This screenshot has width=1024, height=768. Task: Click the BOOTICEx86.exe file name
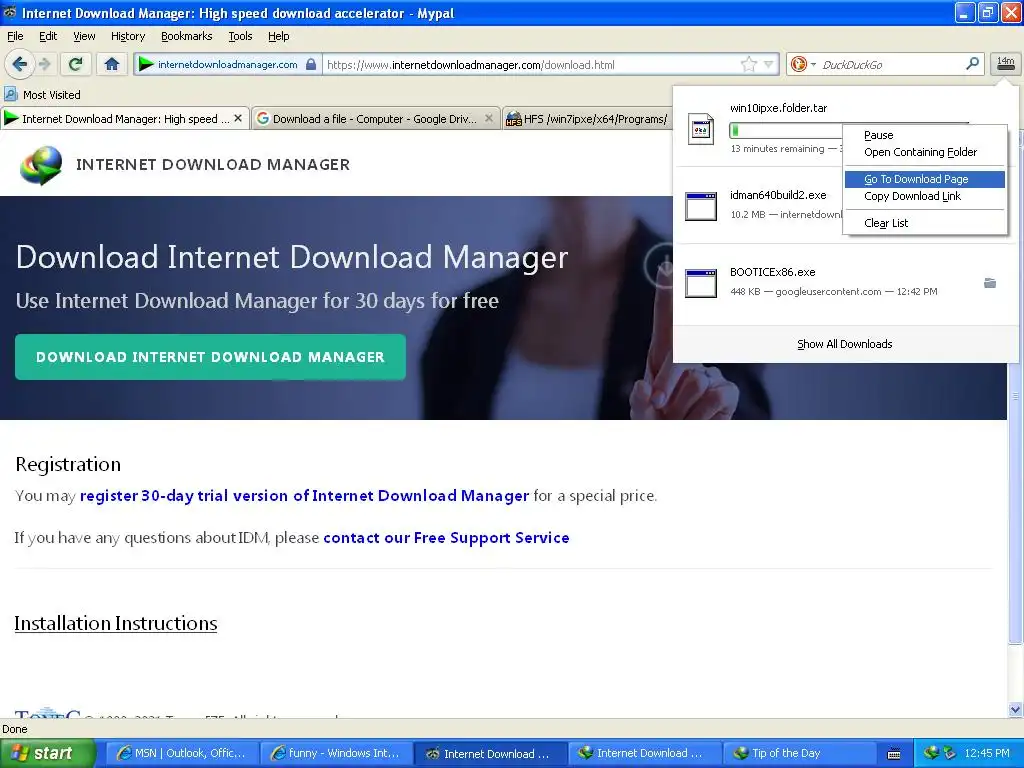pos(773,272)
